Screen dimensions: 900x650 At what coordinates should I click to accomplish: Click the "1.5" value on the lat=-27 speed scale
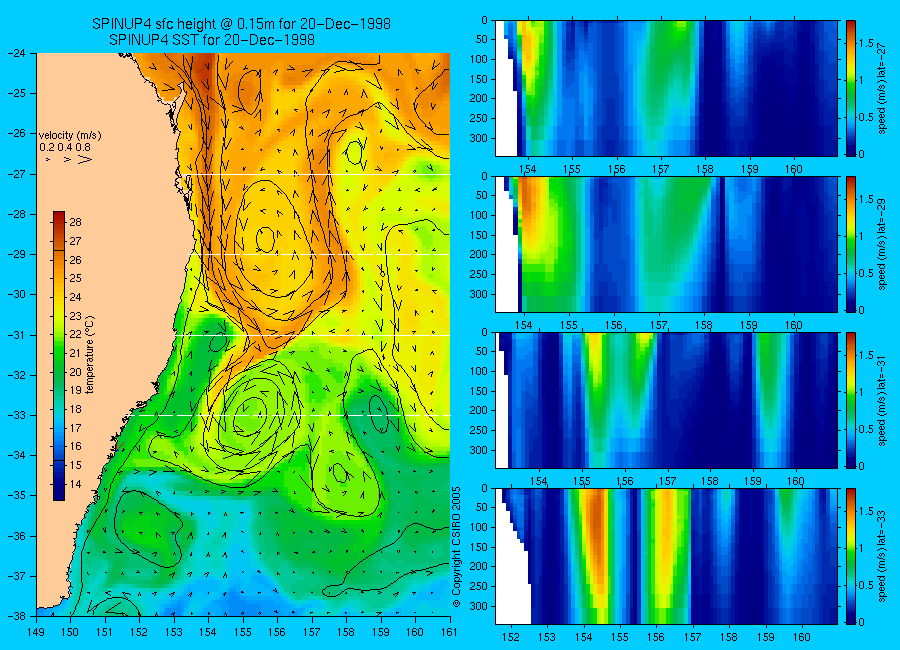pos(866,44)
